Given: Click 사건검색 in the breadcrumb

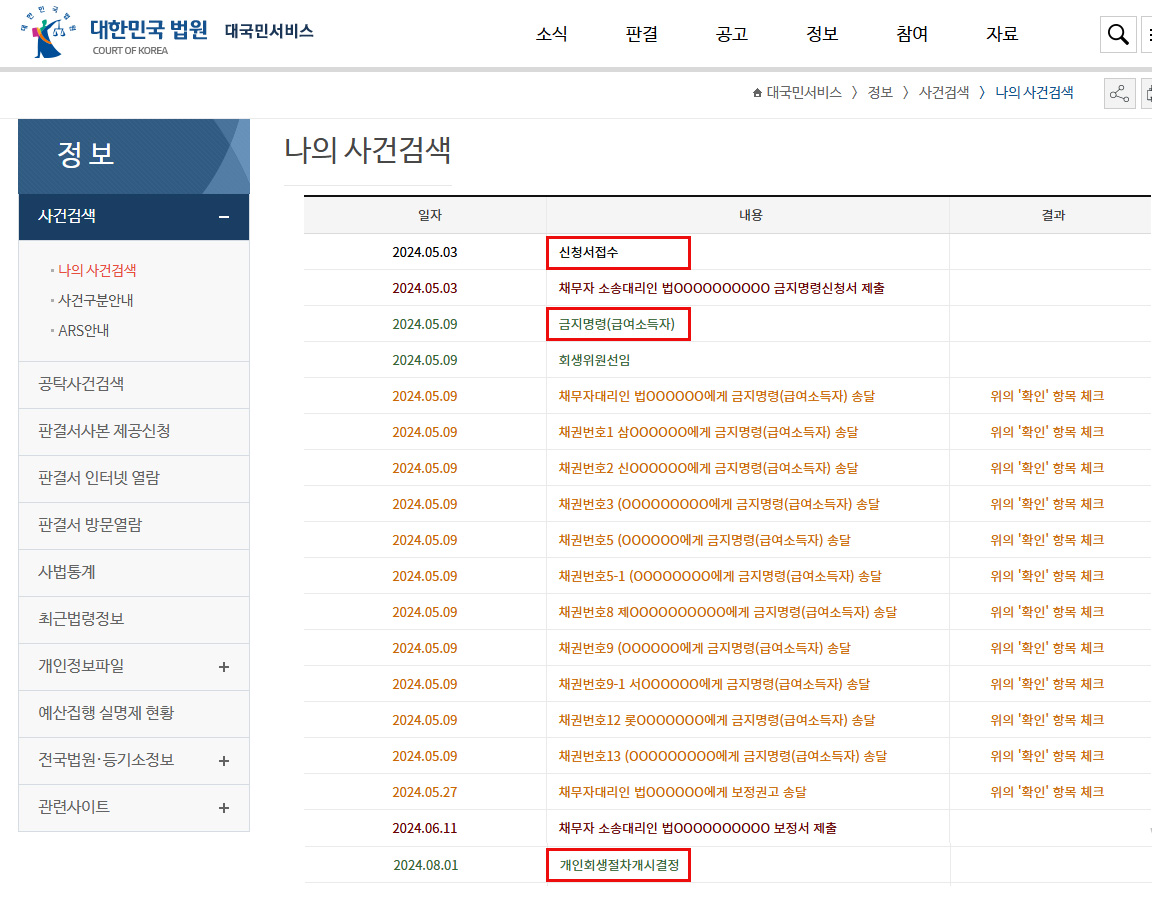Looking at the screenshot, I should pyautogui.click(x=944, y=93).
